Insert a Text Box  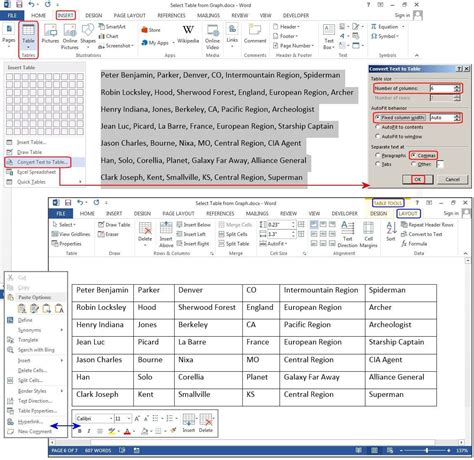pyautogui.click(x=329, y=37)
